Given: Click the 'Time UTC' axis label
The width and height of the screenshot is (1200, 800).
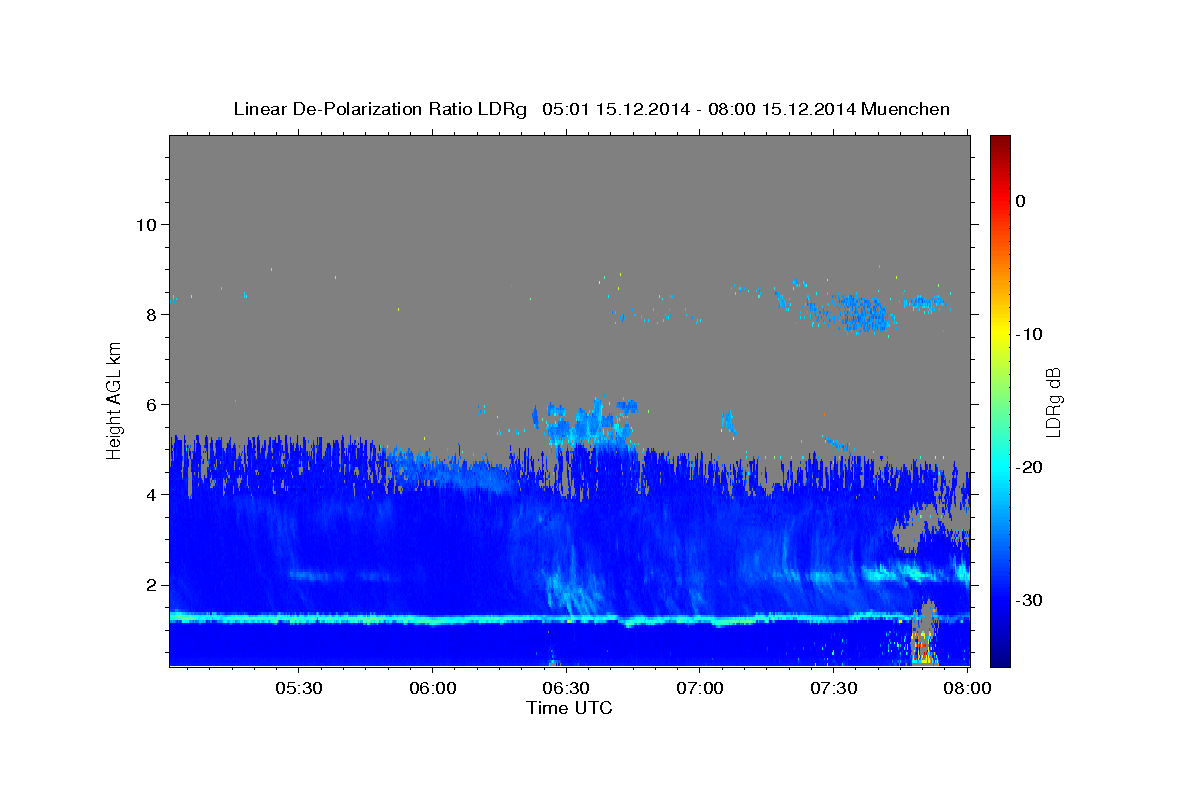Looking at the screenshot, I should click(x=569, y=708).
